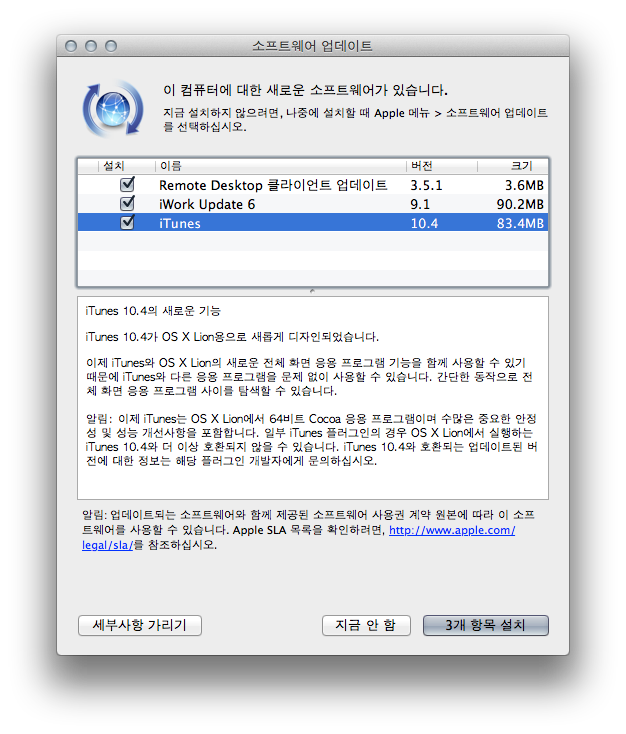This screenshot has height=734, width=626.
Task: Select the iWork Update 6 row name
Action: 207,204
